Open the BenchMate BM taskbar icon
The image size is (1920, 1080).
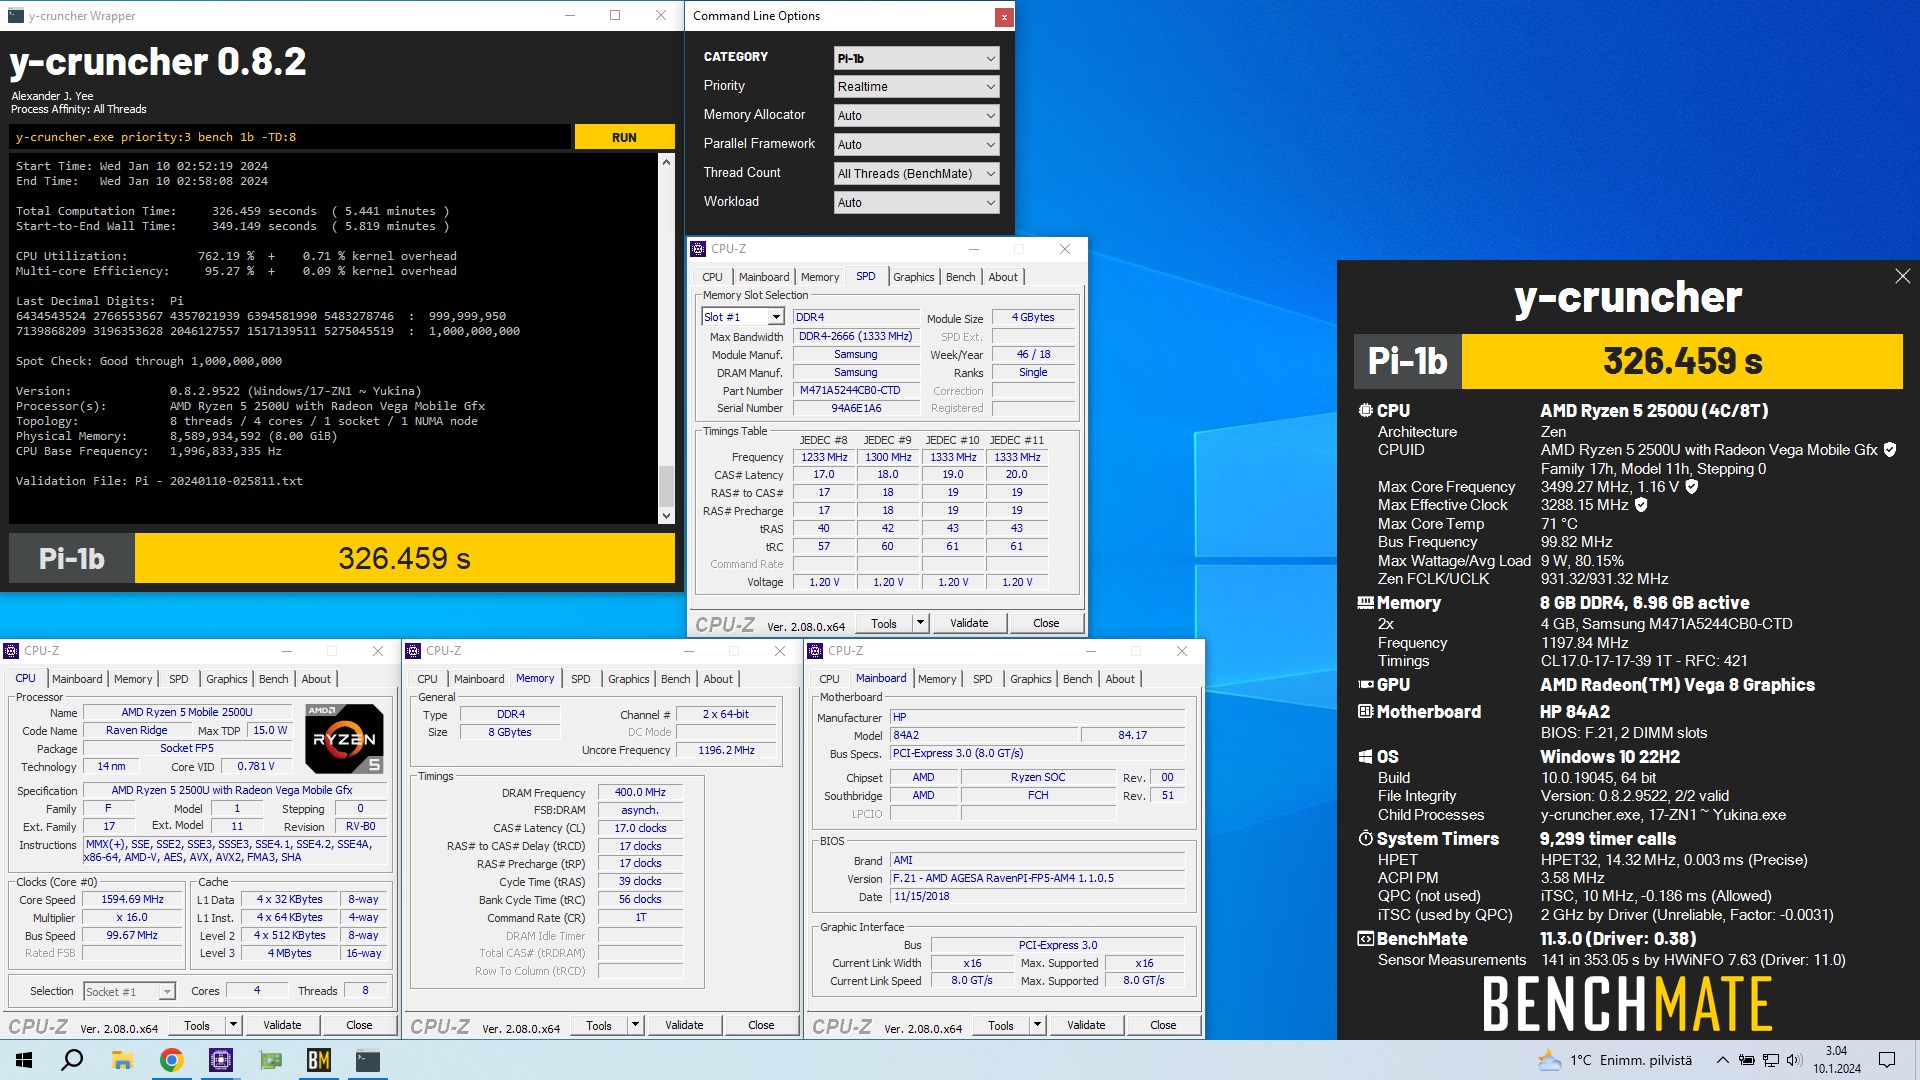tap(318, 1060)
